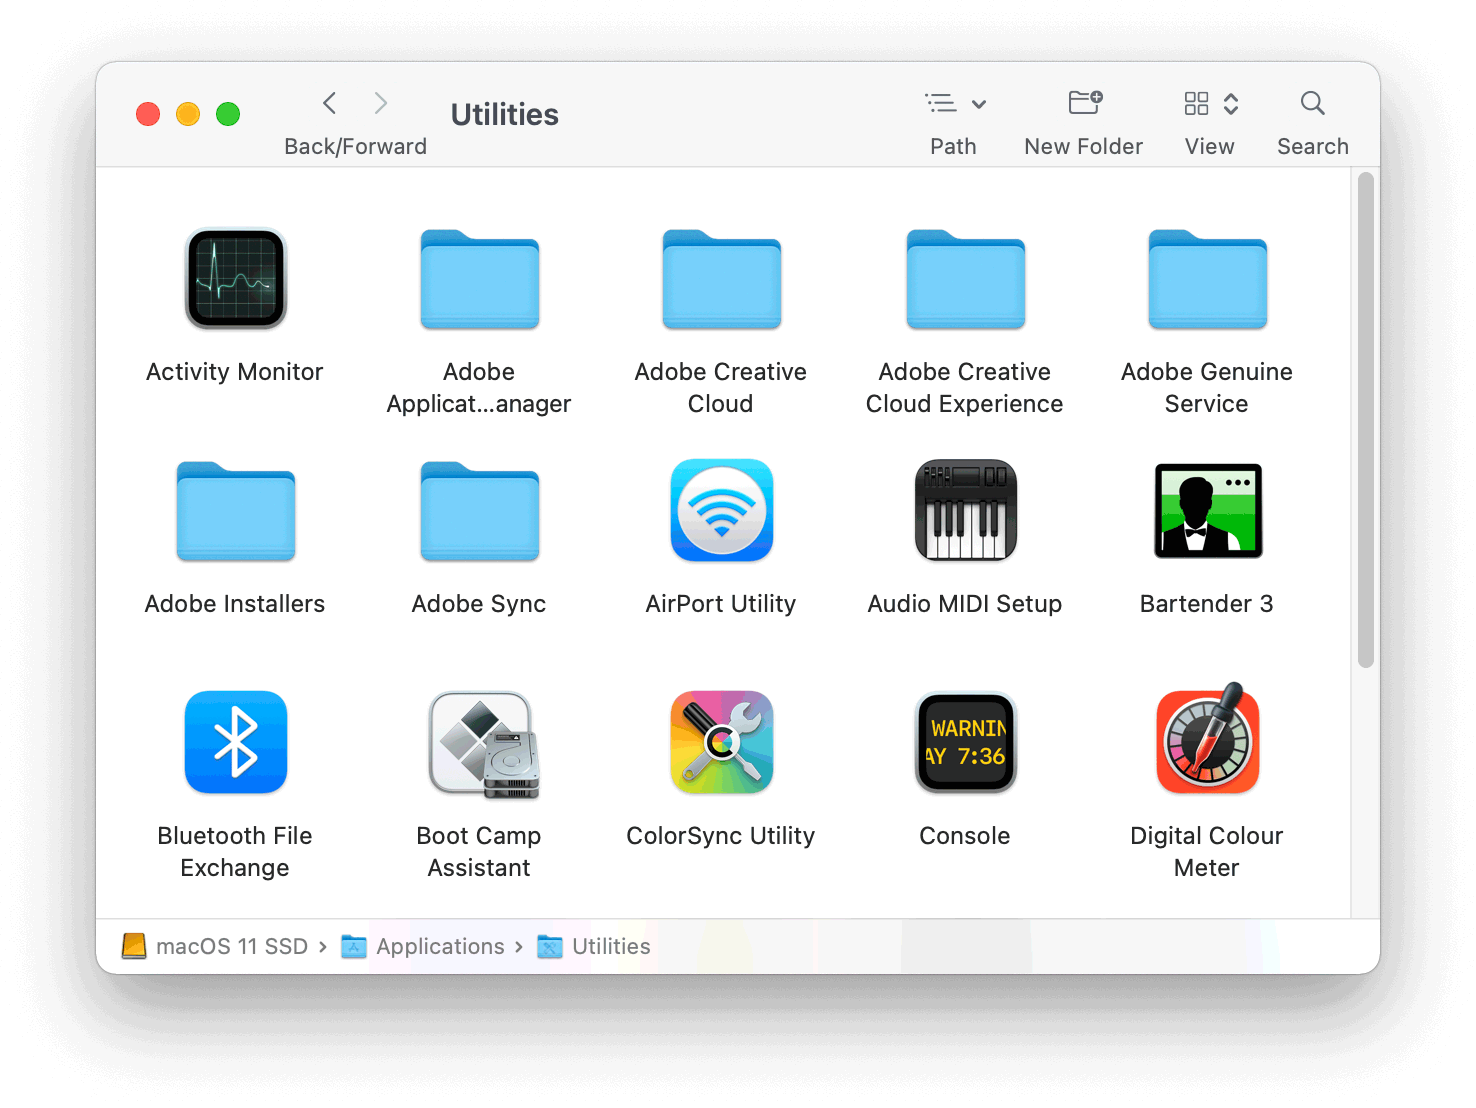Select the Bartender 3 app icon
Image resolution: width=1476 pixels, height=1108 pixels.
[1207, 511]
